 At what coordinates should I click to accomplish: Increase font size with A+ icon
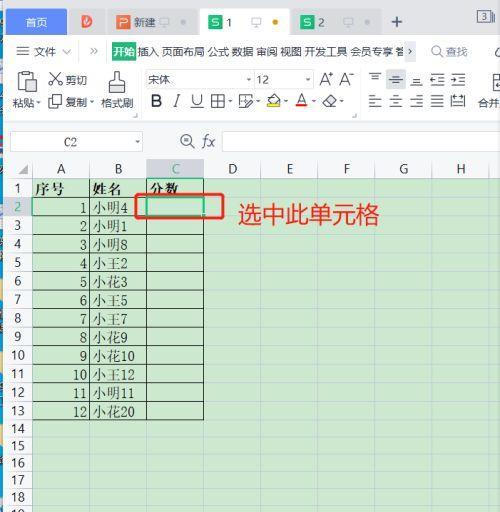(326, 79)
